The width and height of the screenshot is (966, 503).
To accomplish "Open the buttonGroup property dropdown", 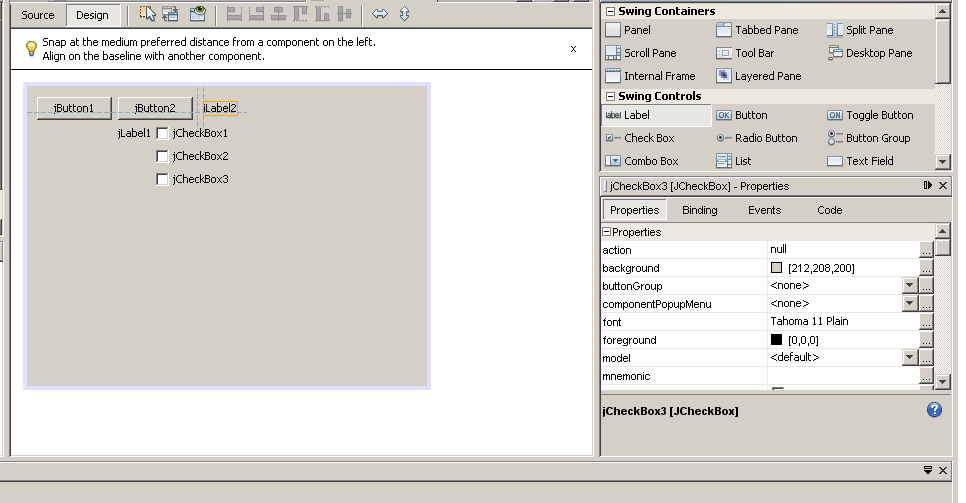I will 909,286.
